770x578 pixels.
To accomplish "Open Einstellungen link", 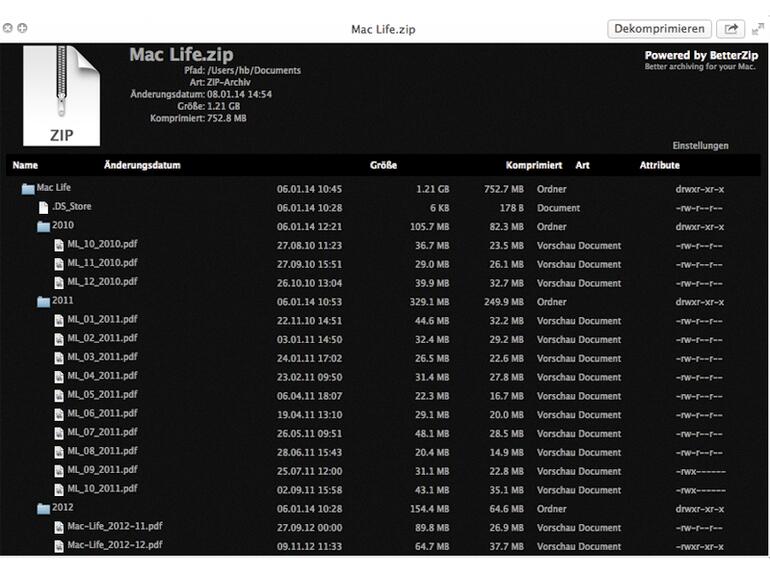I will pyautogui.click(x=700, y=146).
